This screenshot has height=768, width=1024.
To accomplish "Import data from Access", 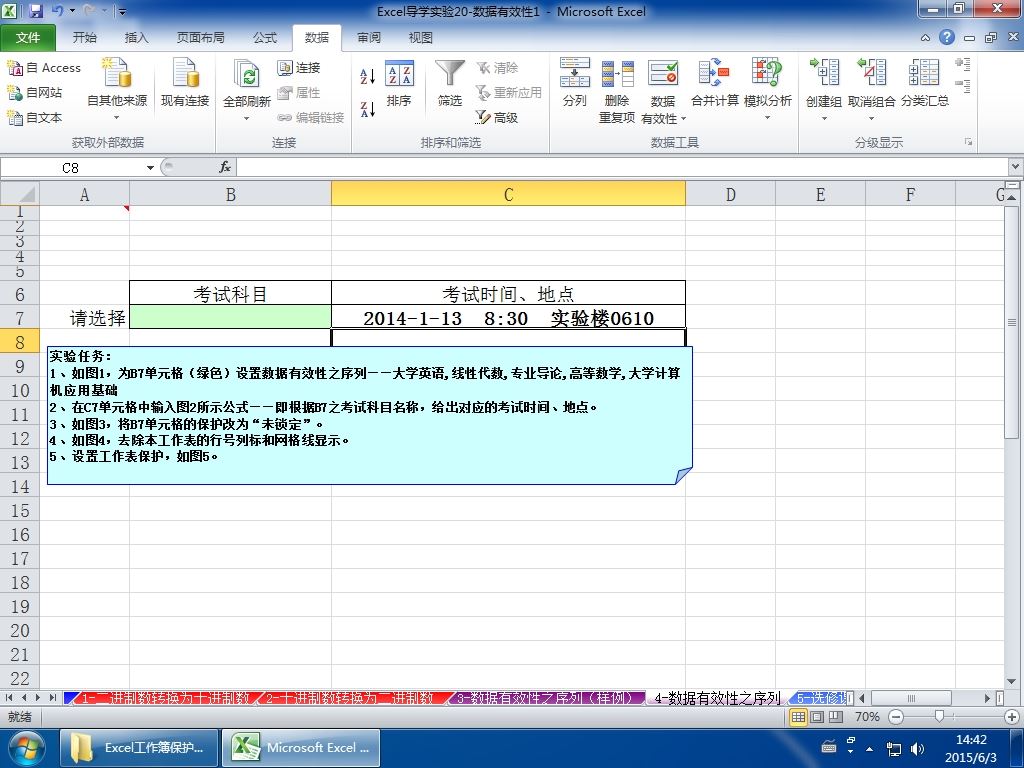I will 44,68.
